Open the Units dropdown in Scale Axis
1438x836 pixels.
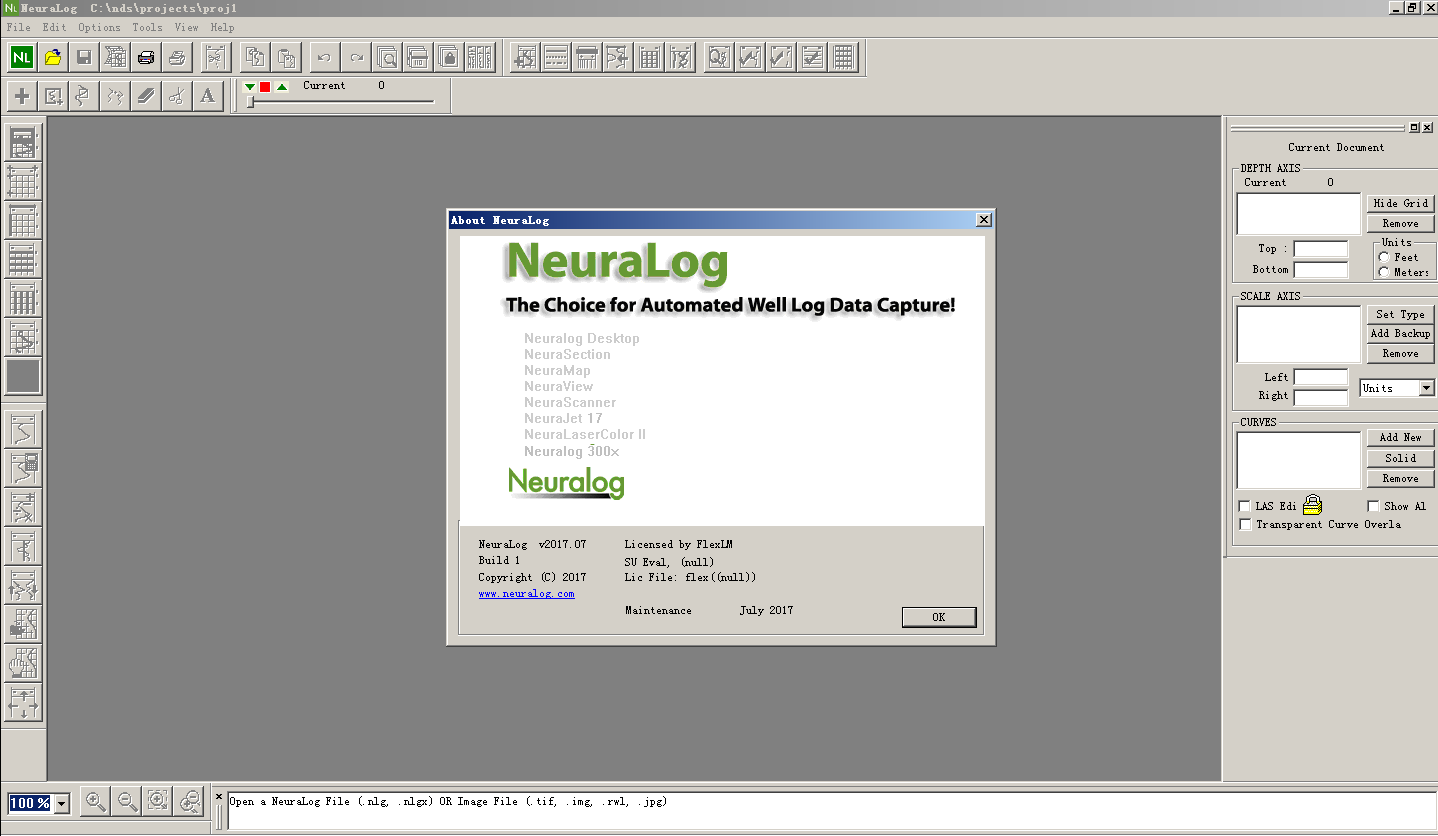click(x=1426, y=388)
